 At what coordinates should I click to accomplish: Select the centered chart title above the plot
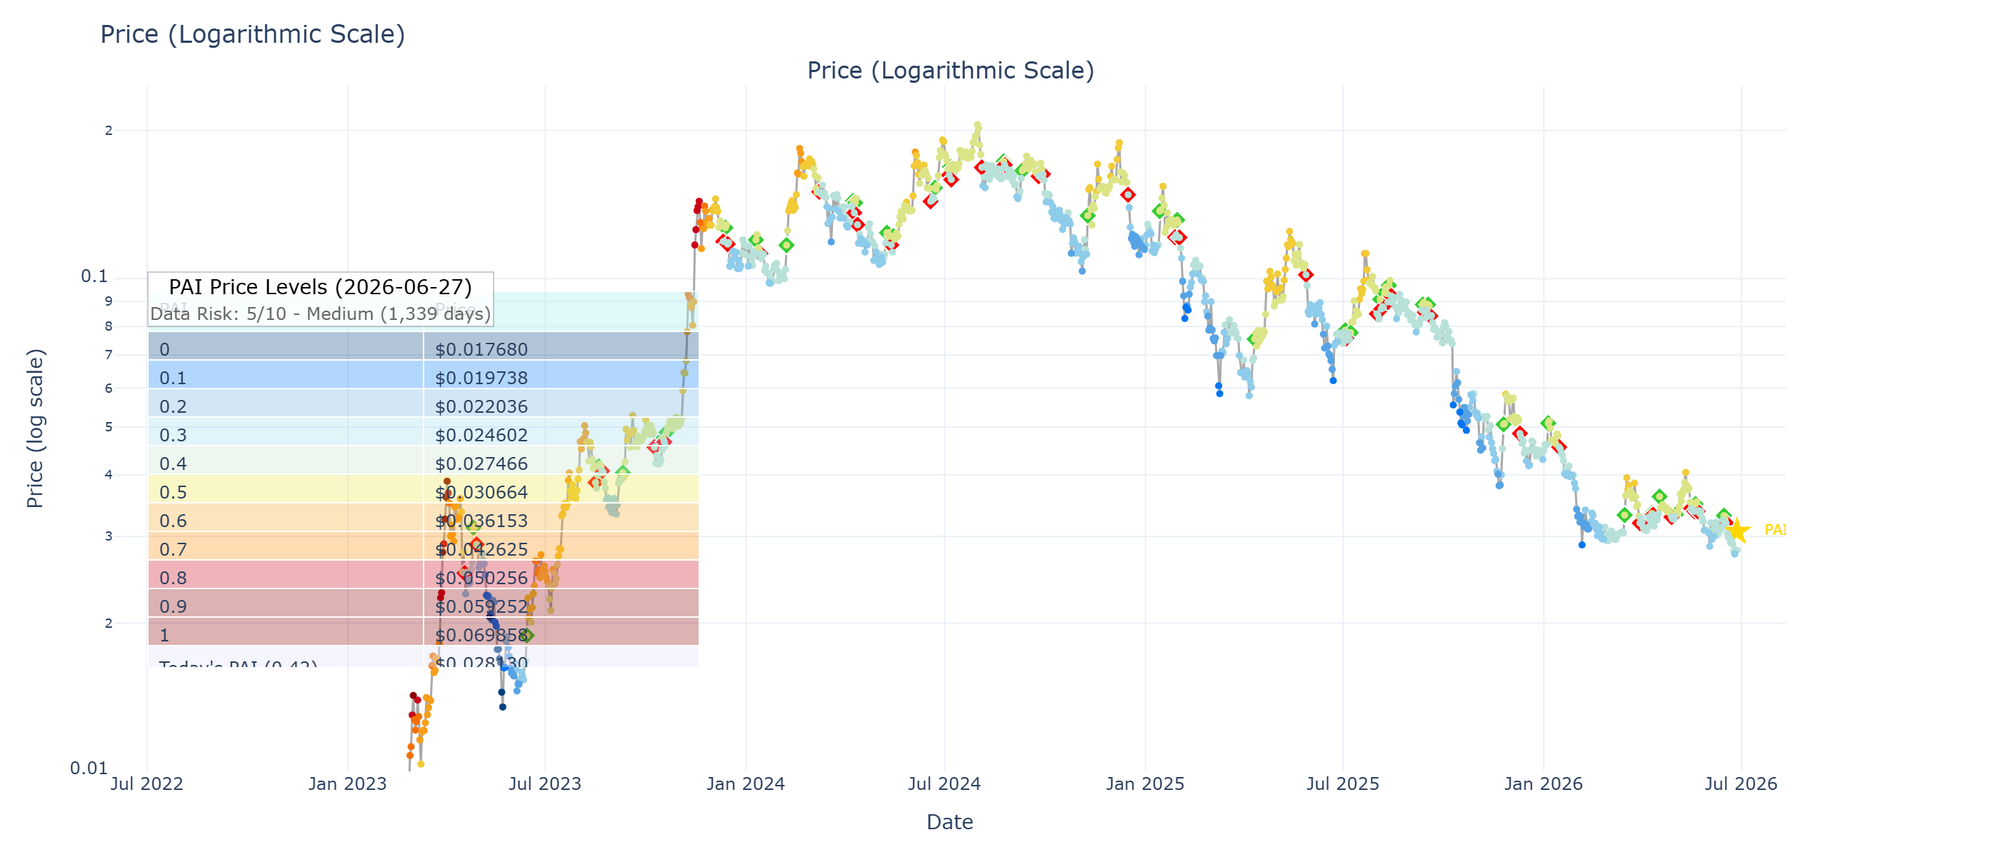click(950, 71)
